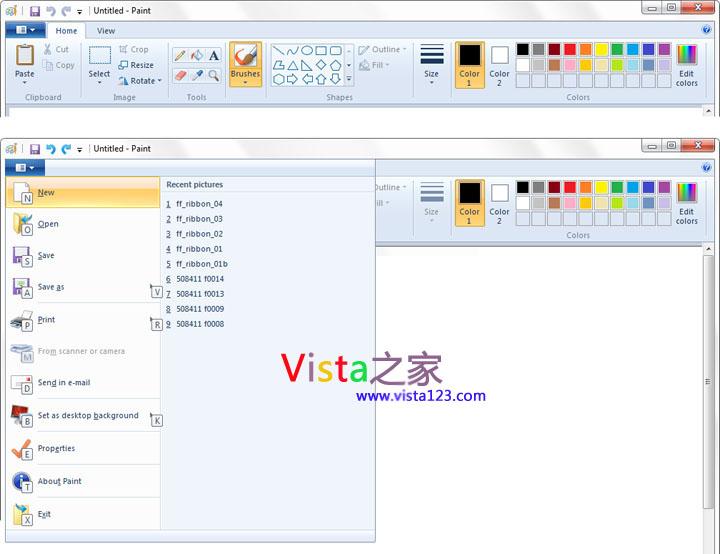Choose the Fill with color bucket tool
720x554 pixels.
[x=197, y=56]
